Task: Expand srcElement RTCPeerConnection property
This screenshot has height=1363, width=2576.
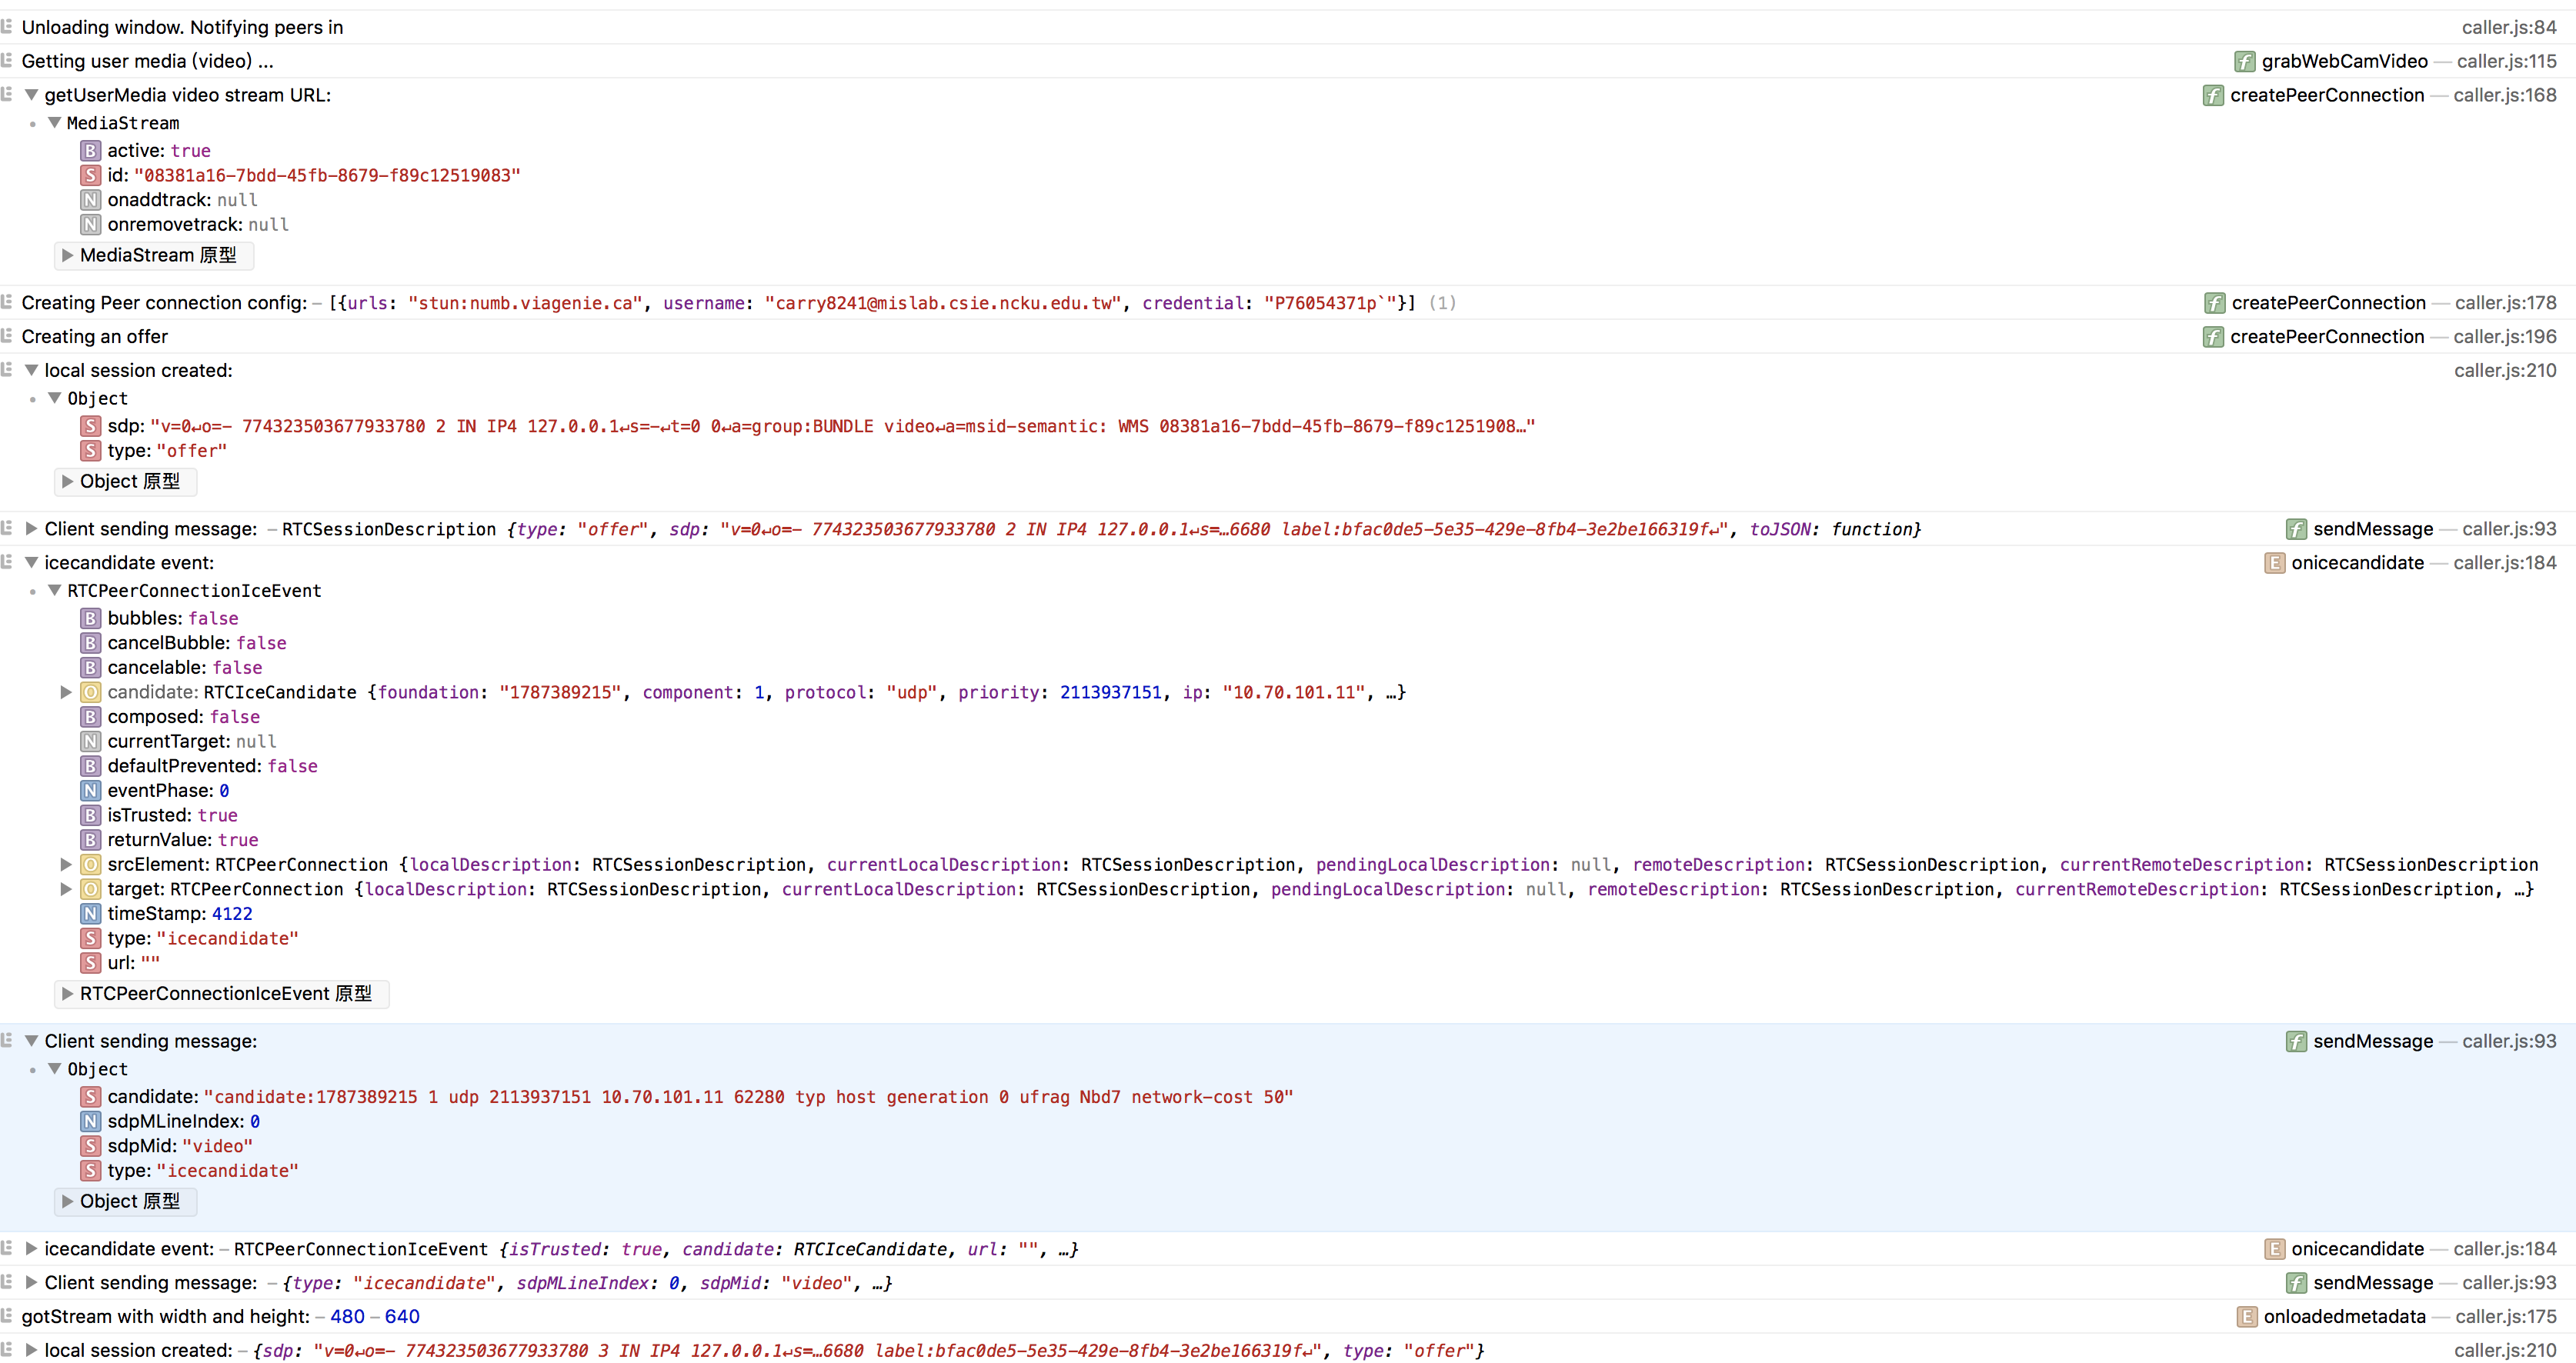Action: (66, 865)
